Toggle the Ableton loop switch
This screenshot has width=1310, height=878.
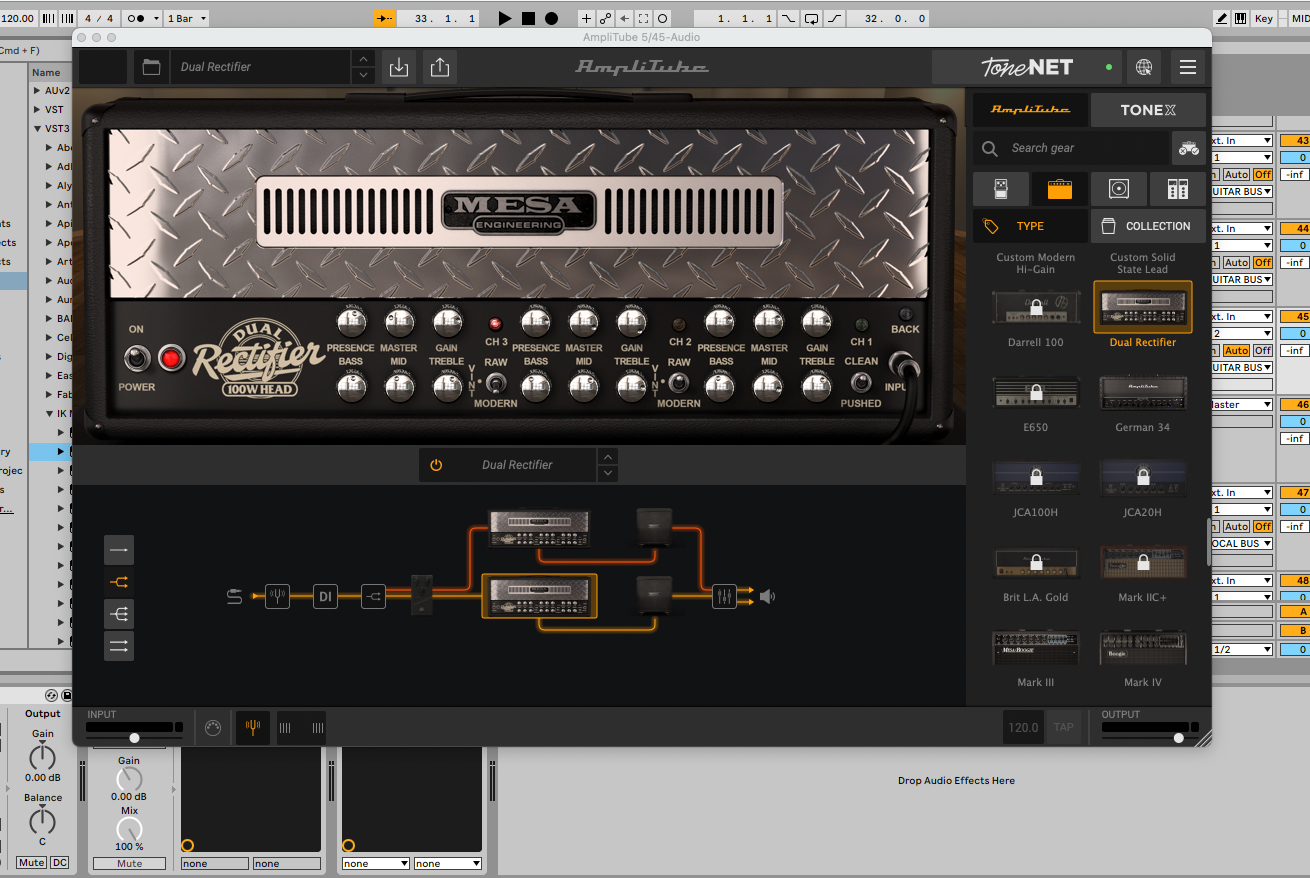point(810,18)
